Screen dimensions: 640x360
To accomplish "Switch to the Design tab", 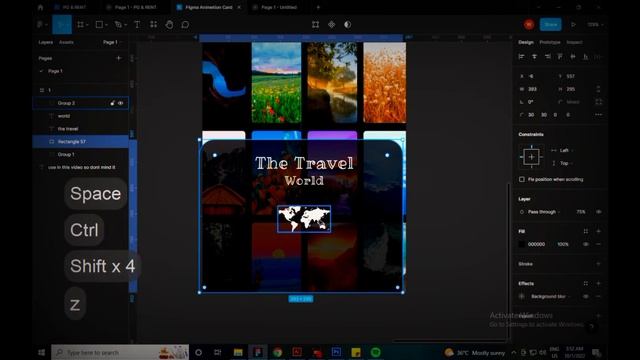I will tap(526, 42).
